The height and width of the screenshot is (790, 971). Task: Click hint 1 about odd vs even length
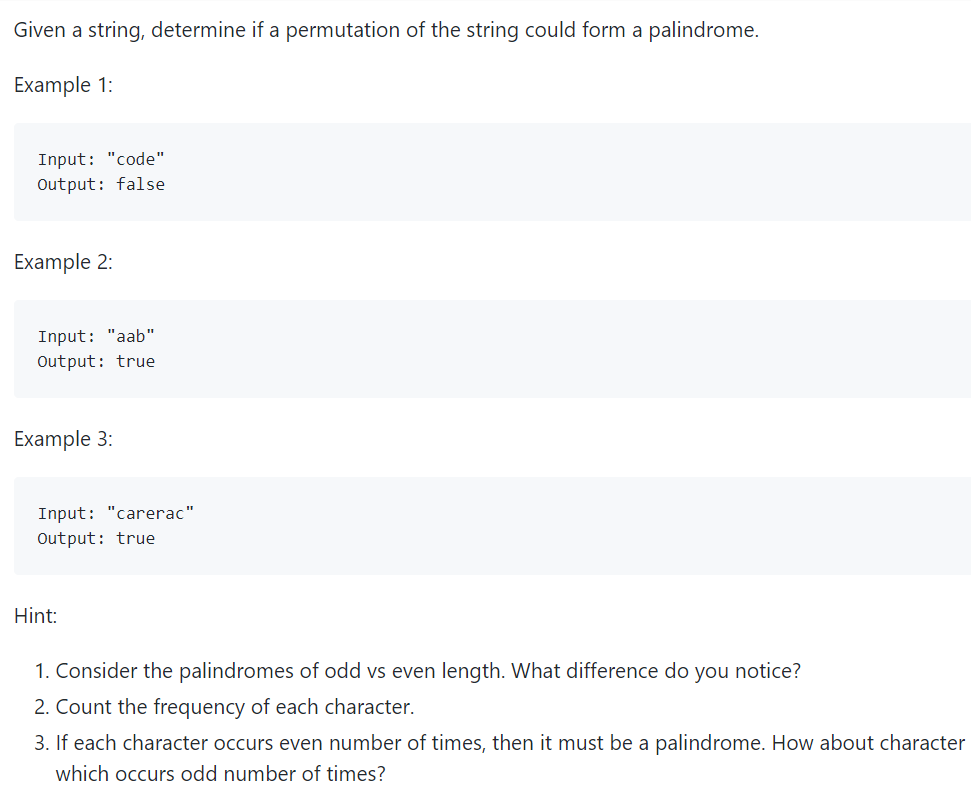point(428,671)
